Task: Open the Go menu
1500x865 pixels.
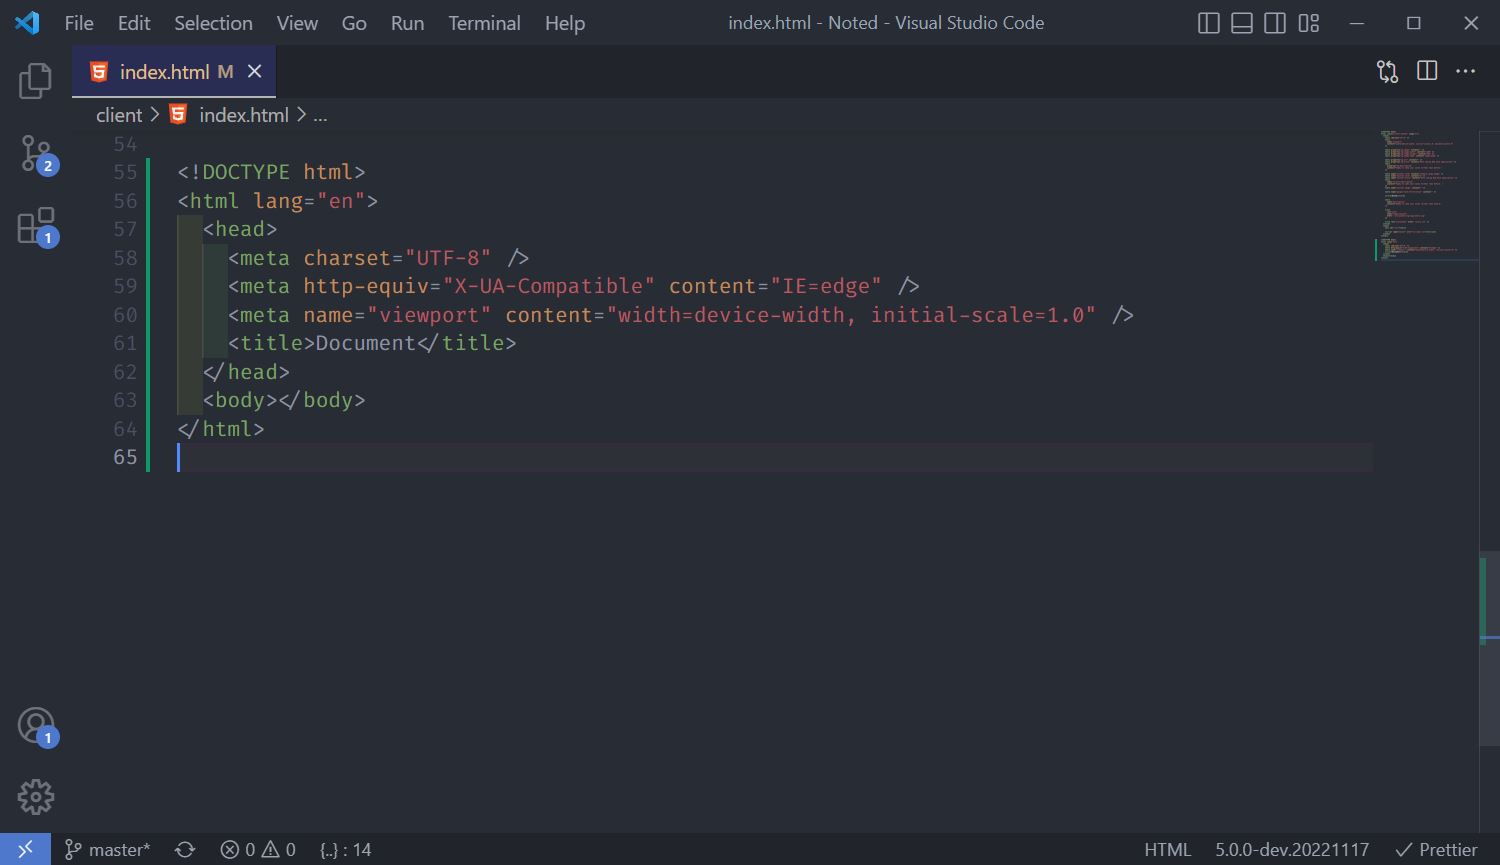Action: coord(354,23)
